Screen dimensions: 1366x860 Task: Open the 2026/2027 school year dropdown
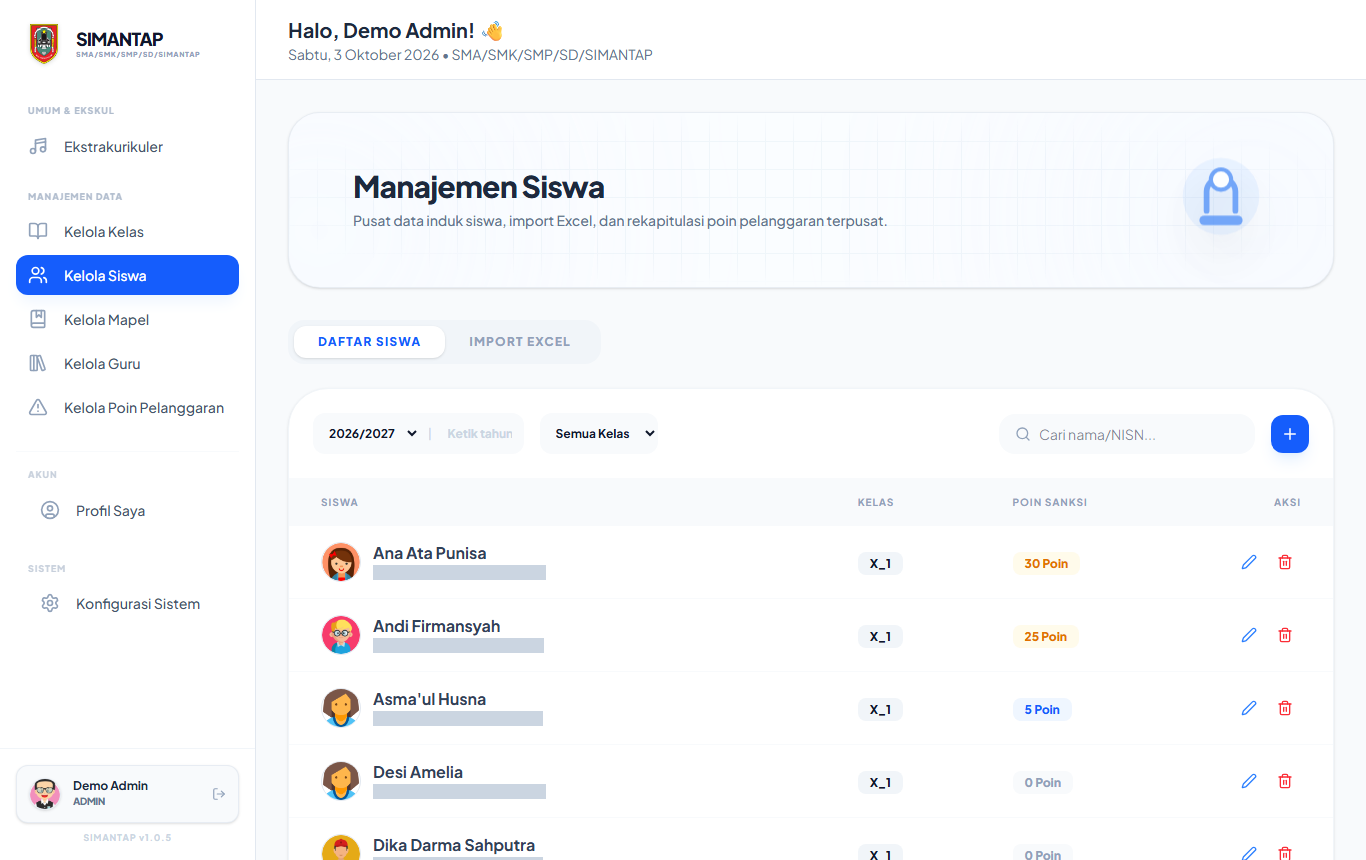[x=374, y=434]
